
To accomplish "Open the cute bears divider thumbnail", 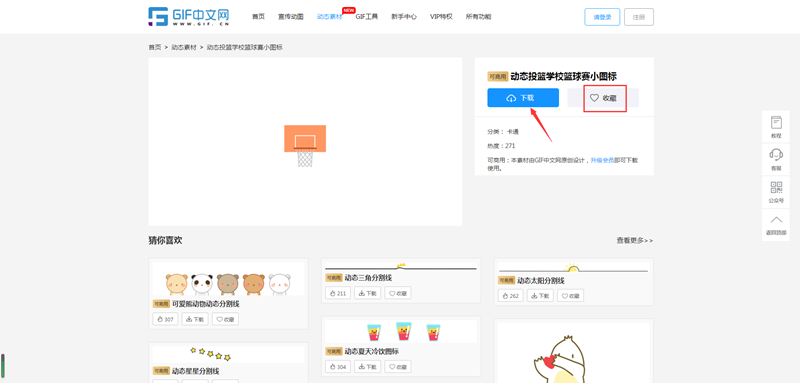I will point(229,279).
